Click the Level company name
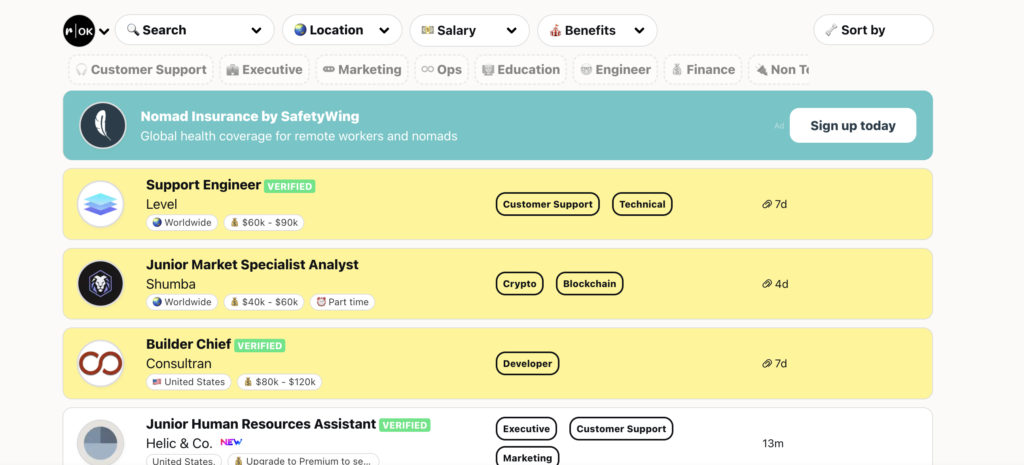 pos(161,204)
